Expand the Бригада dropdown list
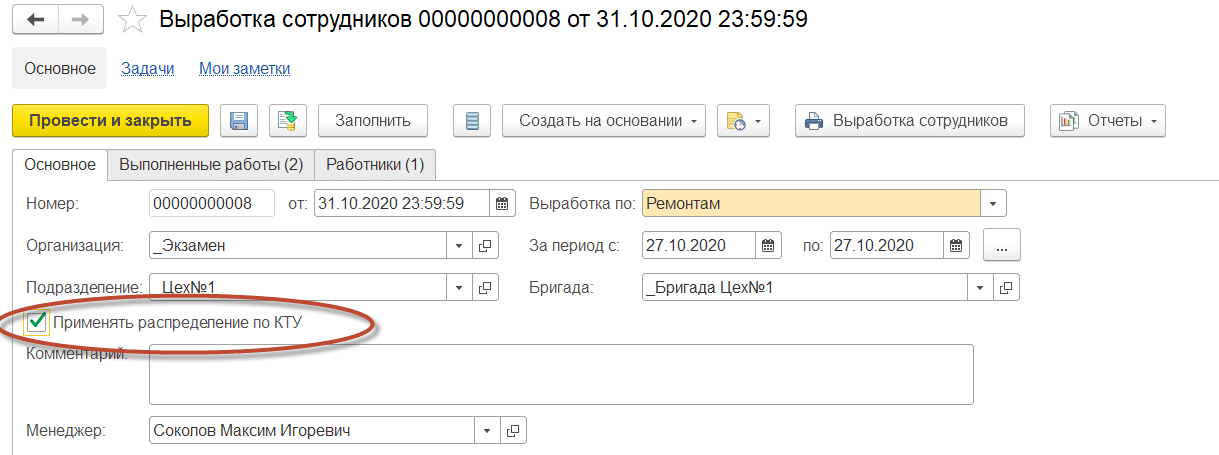 click(x=980, y=288)
